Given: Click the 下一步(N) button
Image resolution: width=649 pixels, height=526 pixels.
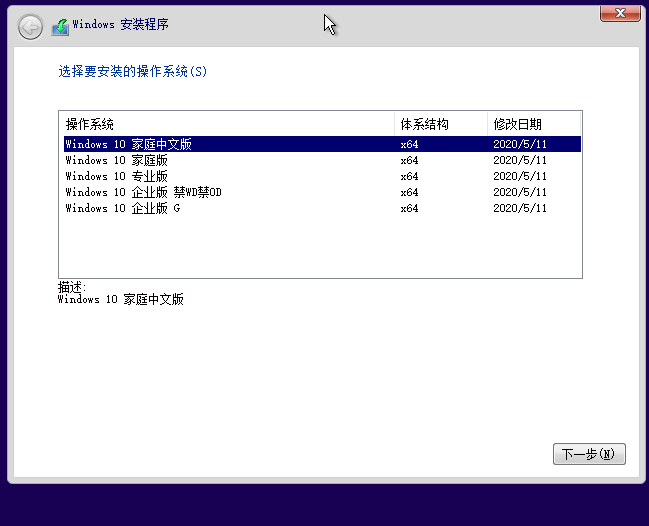Looking at the screenshot, I should pos(589,454).
